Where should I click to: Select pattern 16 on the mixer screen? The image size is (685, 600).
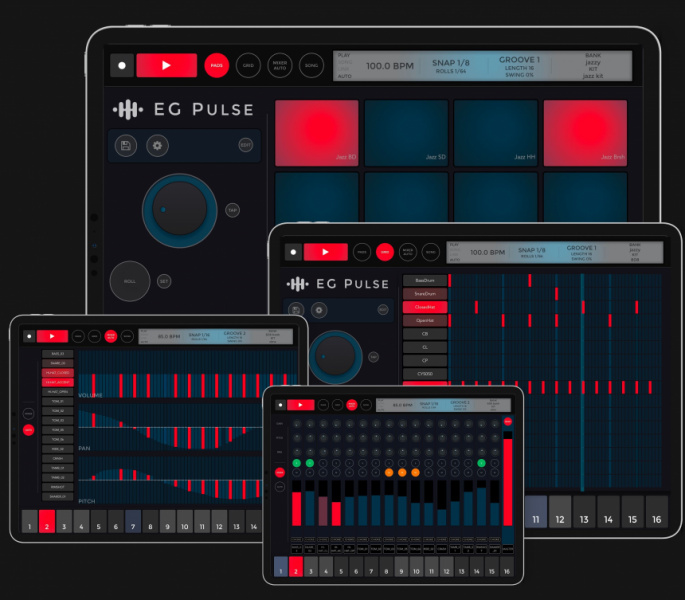tap(507, 567)
